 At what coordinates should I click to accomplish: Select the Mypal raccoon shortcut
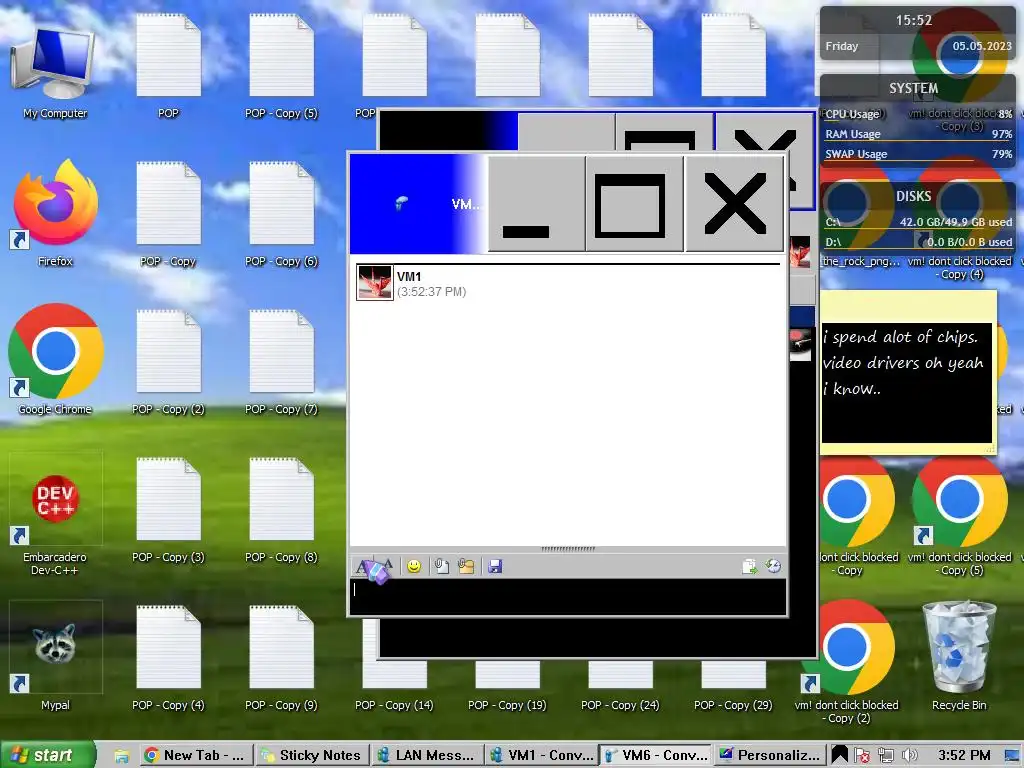55,657
